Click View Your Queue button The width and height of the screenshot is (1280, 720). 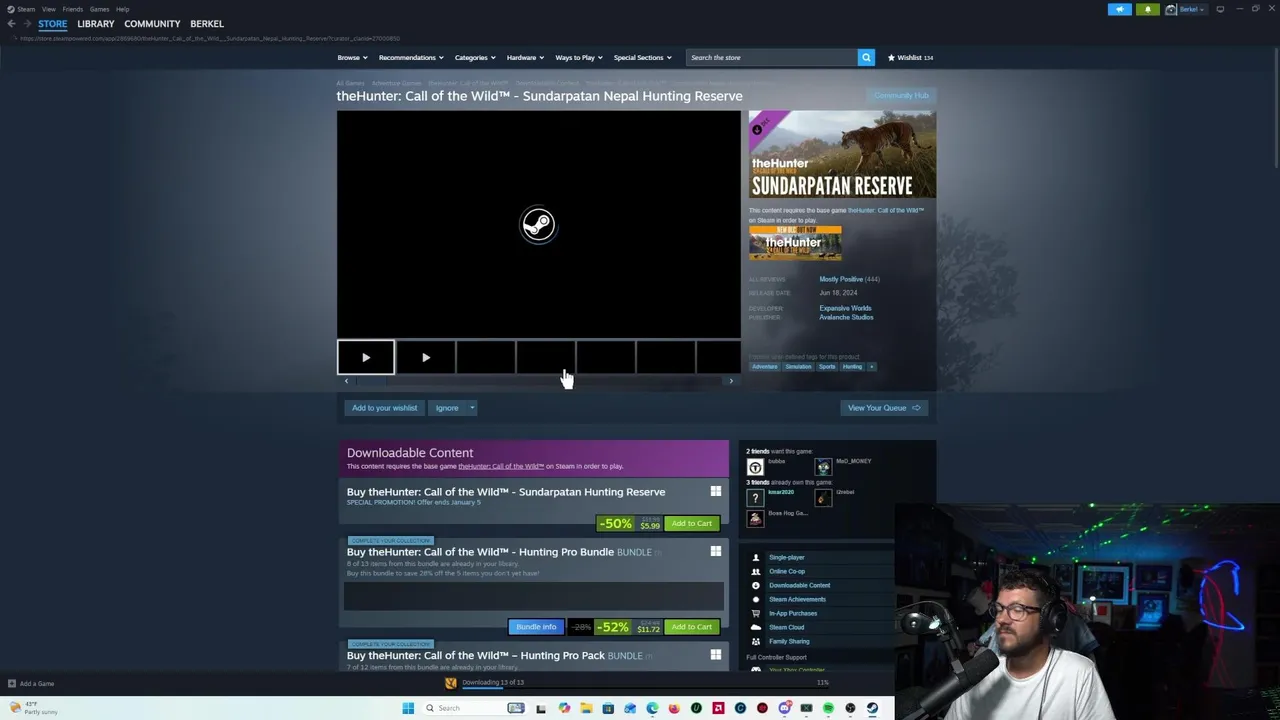click(884, 408)
